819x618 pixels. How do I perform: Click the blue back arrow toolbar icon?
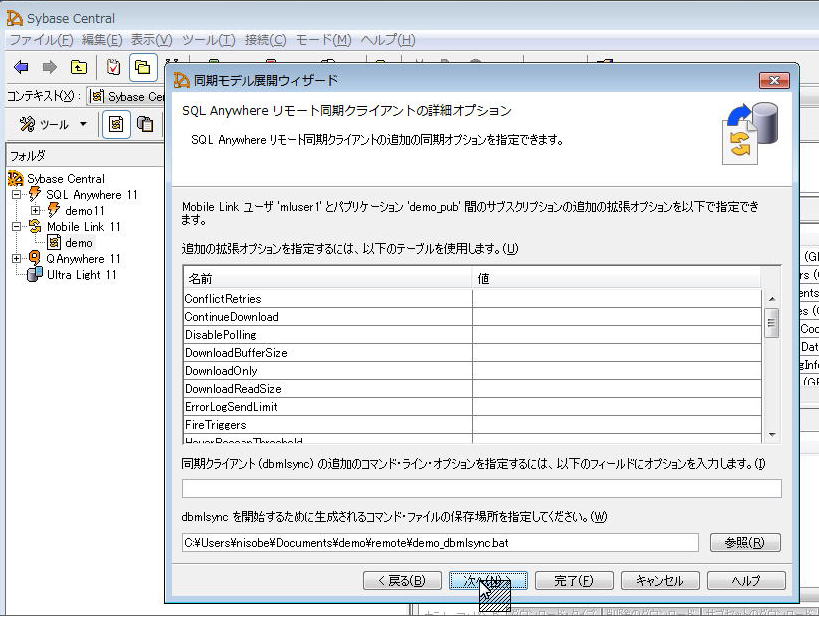click(21, 67)
